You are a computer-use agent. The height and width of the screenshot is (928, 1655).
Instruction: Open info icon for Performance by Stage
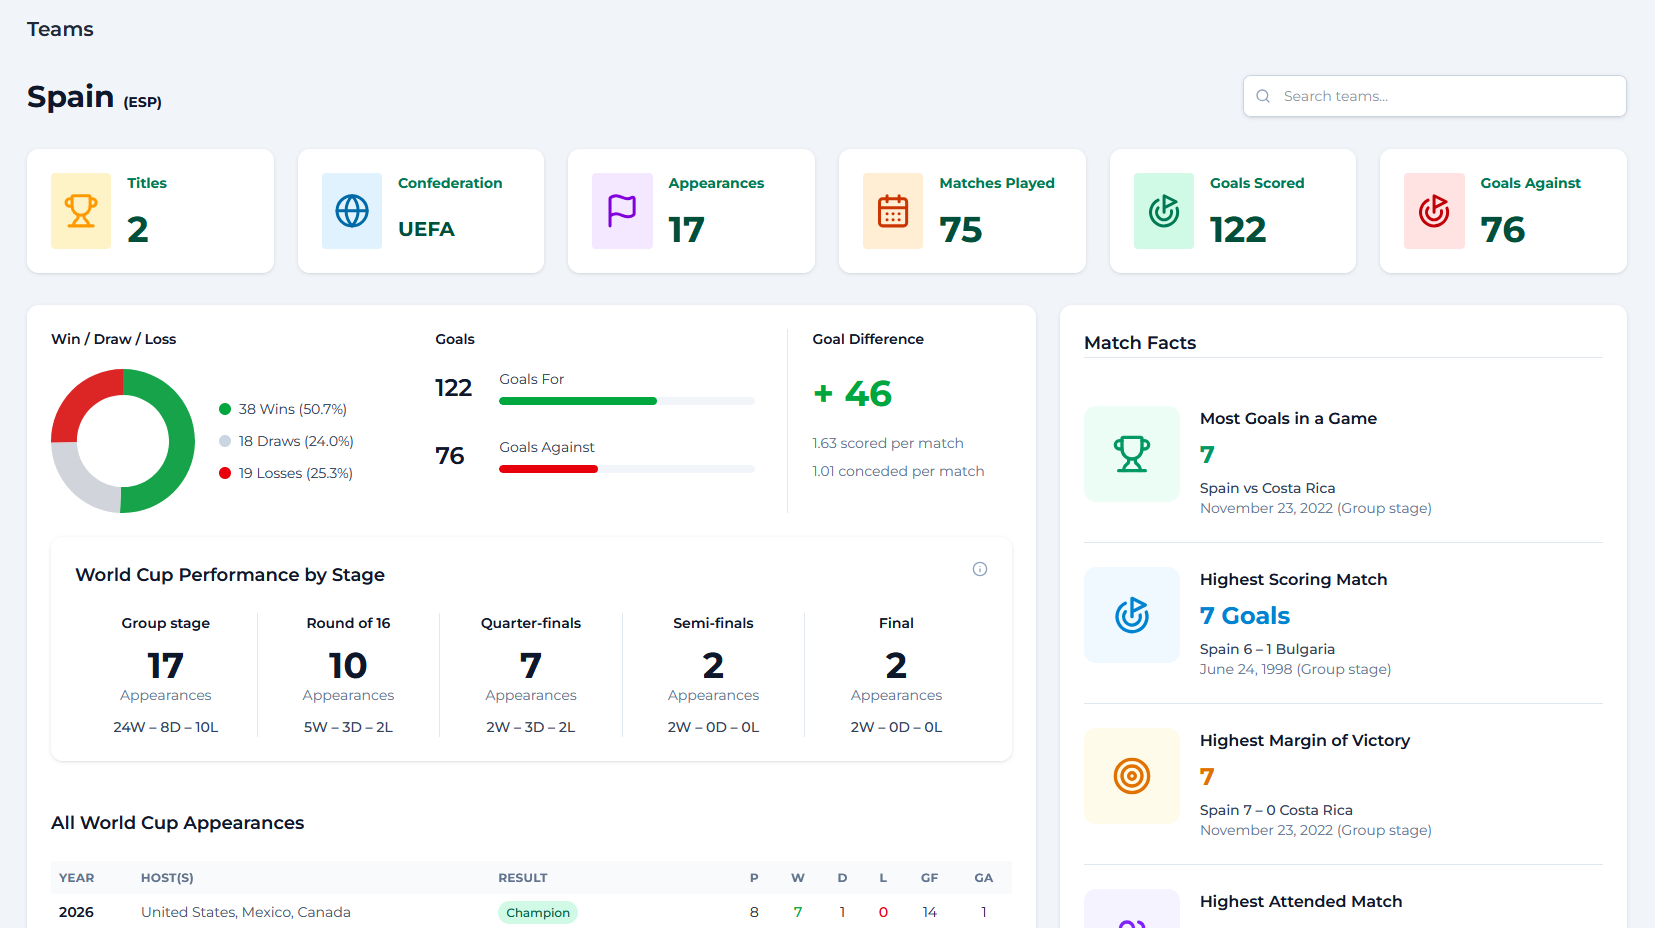click(980, 569)
